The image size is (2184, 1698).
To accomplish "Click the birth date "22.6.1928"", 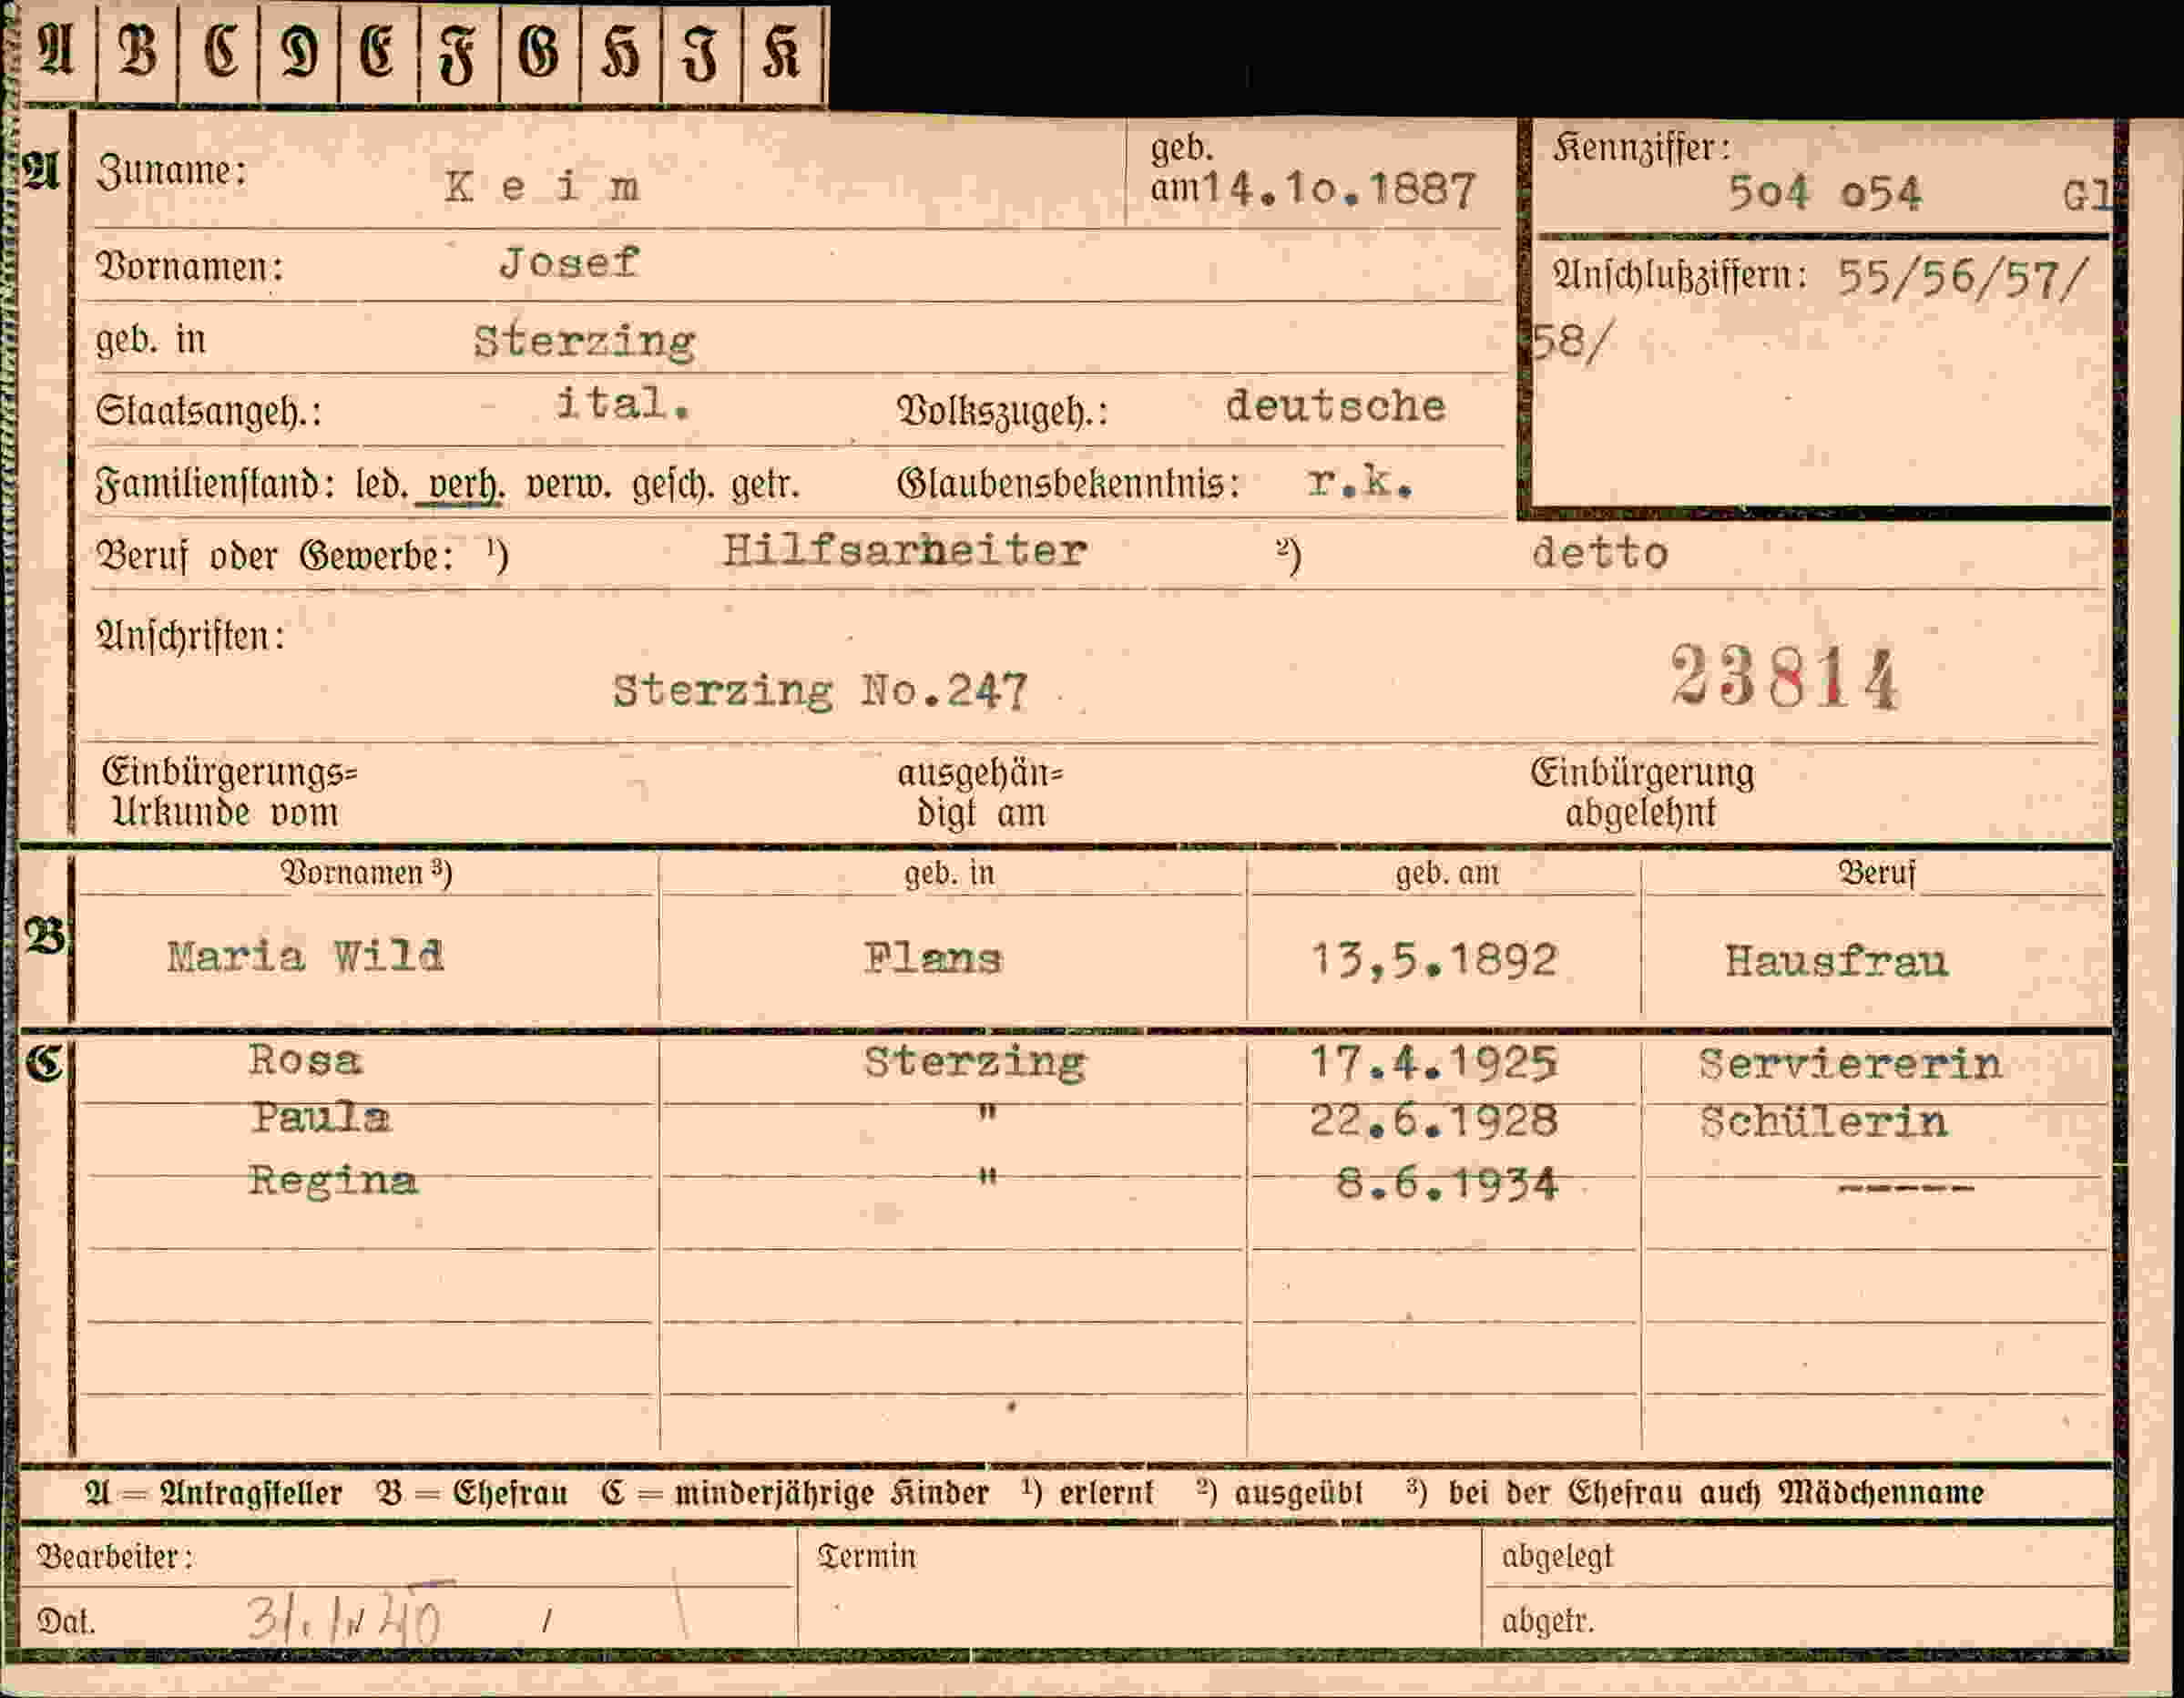I will point(1434,1121).
